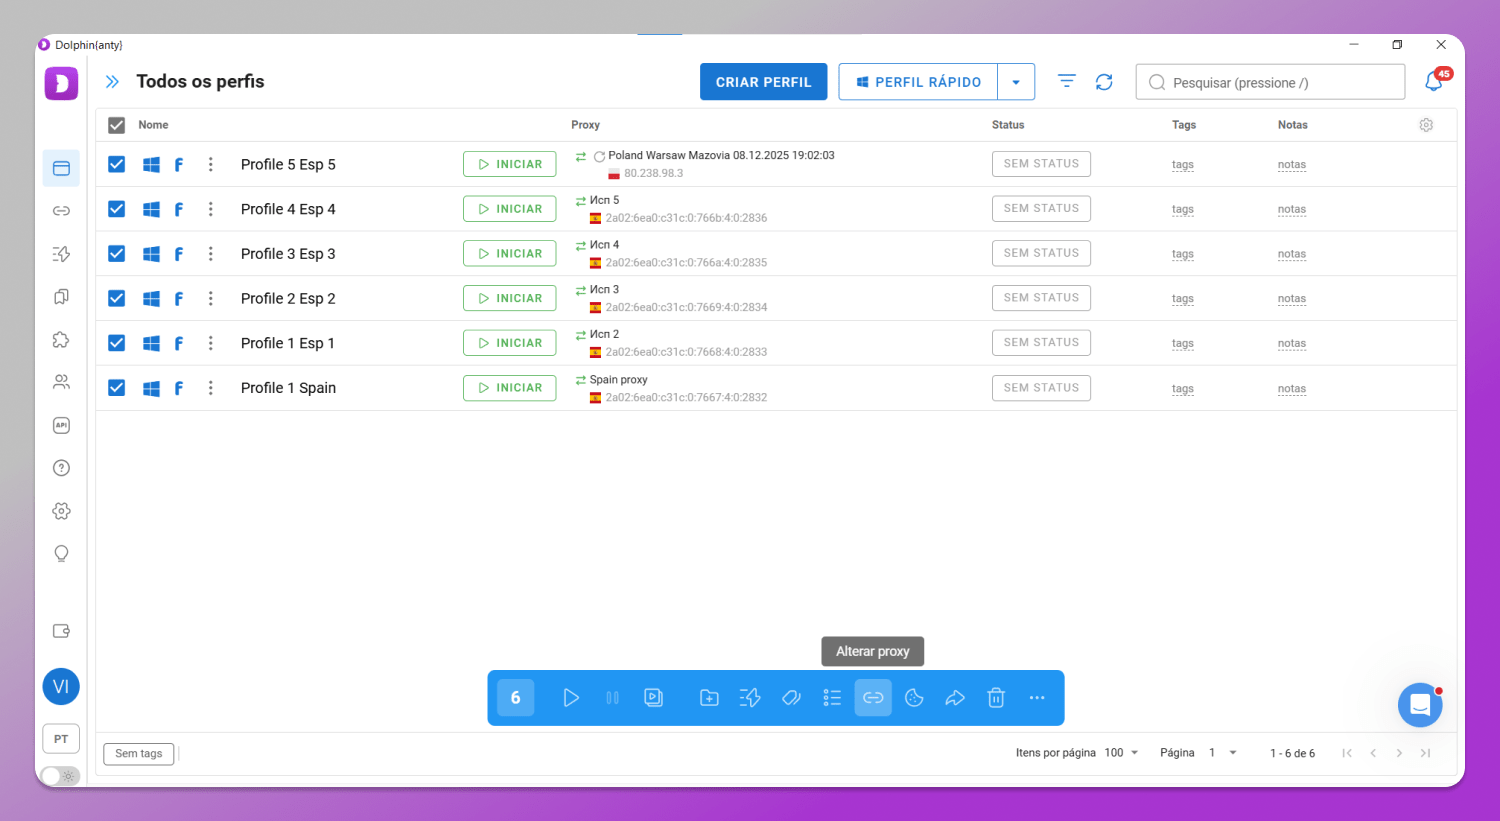The width and height of the screenshot is (1500, 821).
Task: Uncheck the select-all checkbox in the header
Action: click(116, 125)
